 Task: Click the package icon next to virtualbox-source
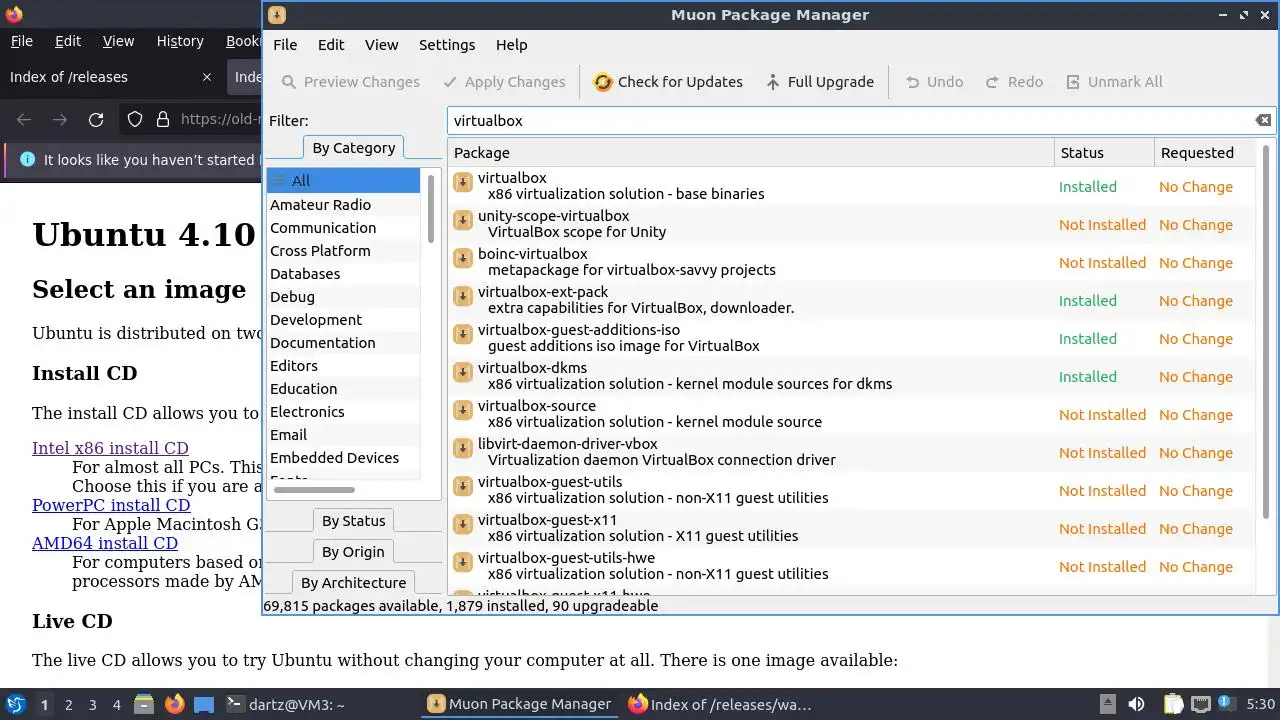point(462,410)
